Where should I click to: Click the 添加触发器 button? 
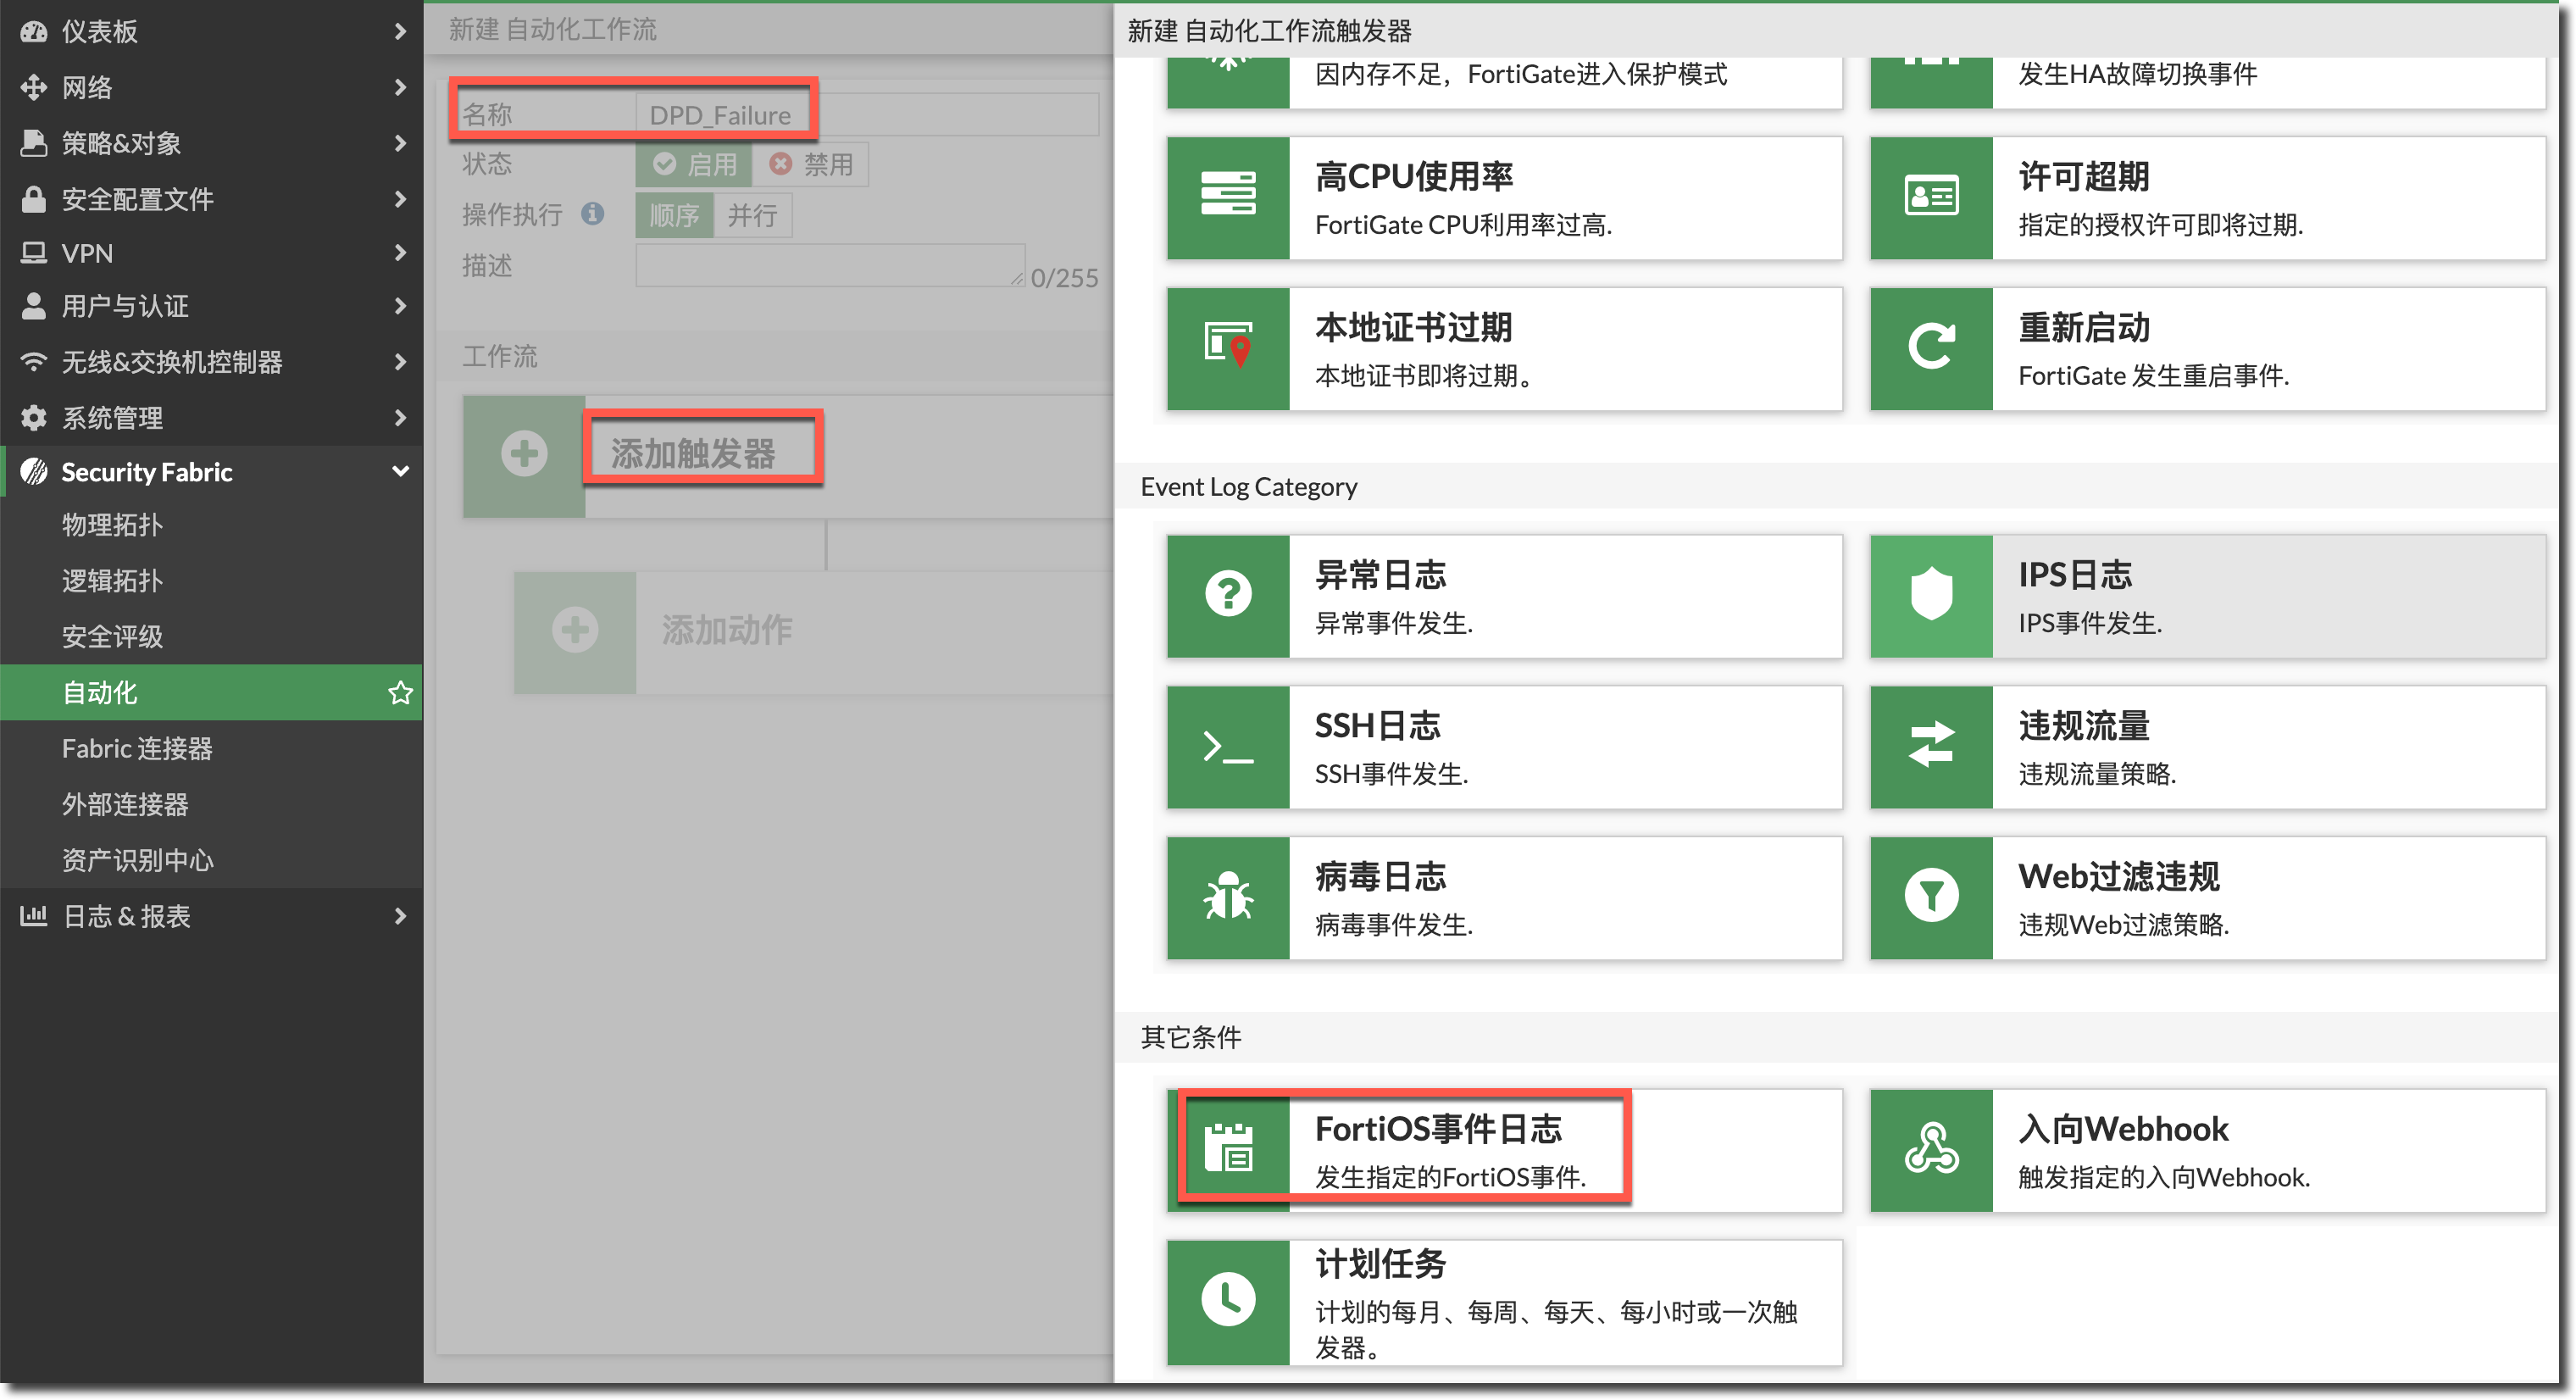click(693, 455)
